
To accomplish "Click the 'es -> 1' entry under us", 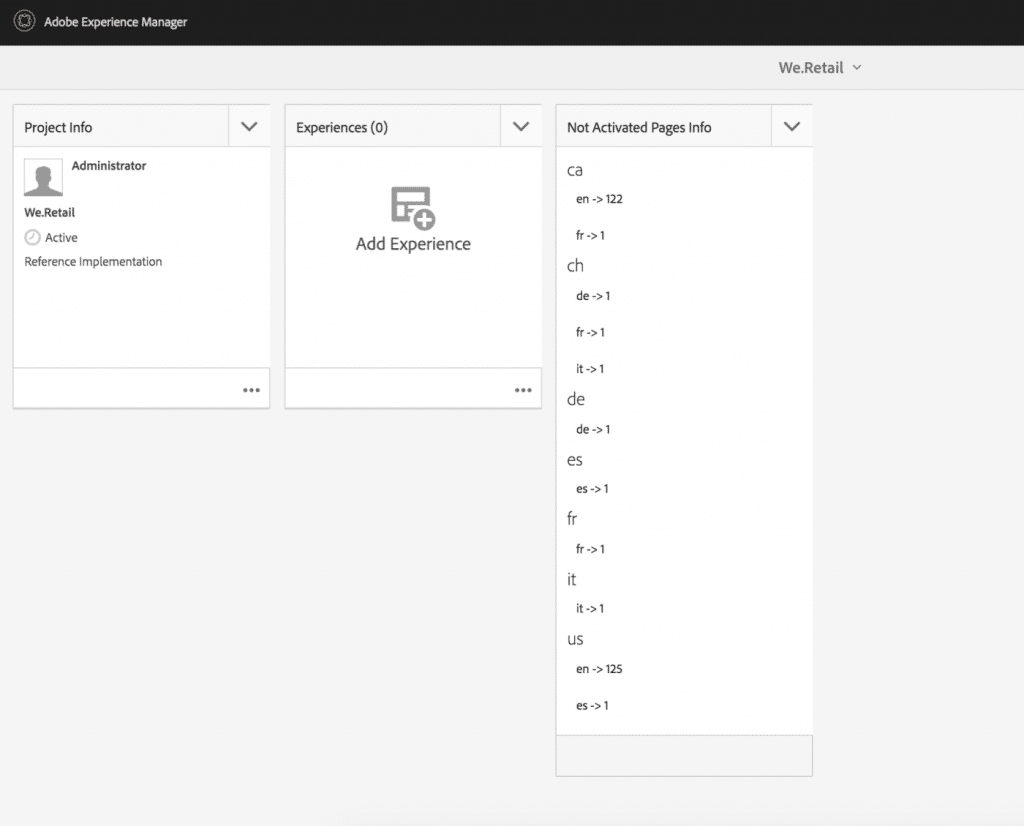I will tap(592, 705).
